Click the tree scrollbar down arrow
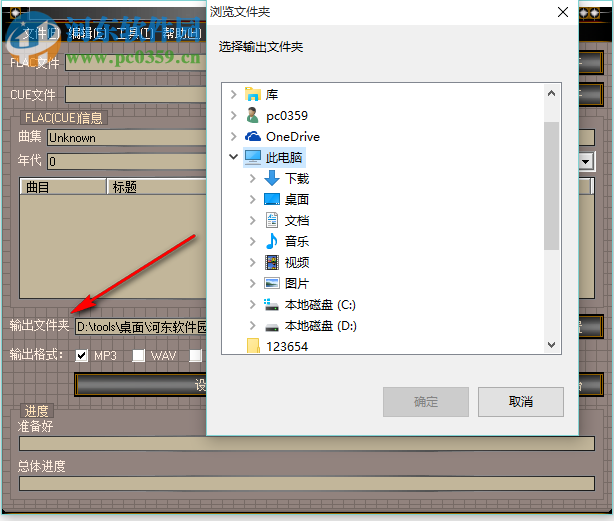This screenshot has height=521, width=614. point(551,344)
